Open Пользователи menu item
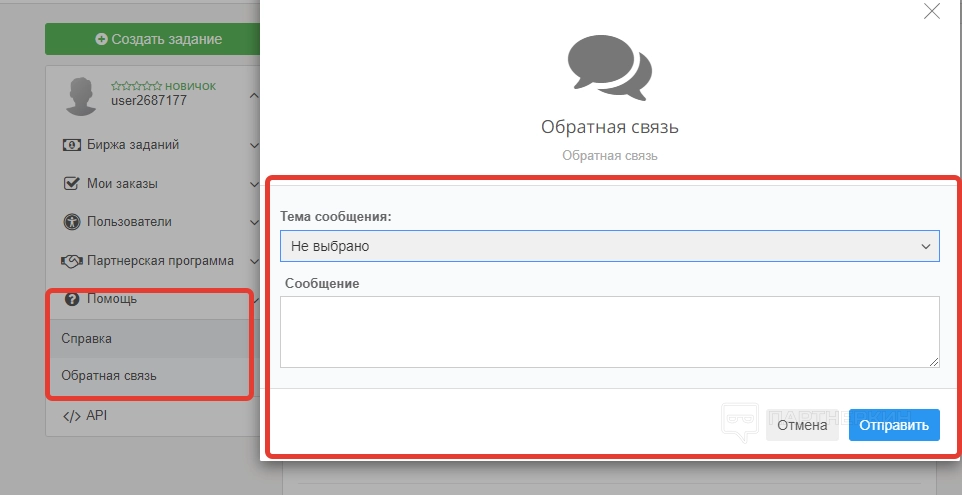The image size is (962, 495). pos(129,221)
